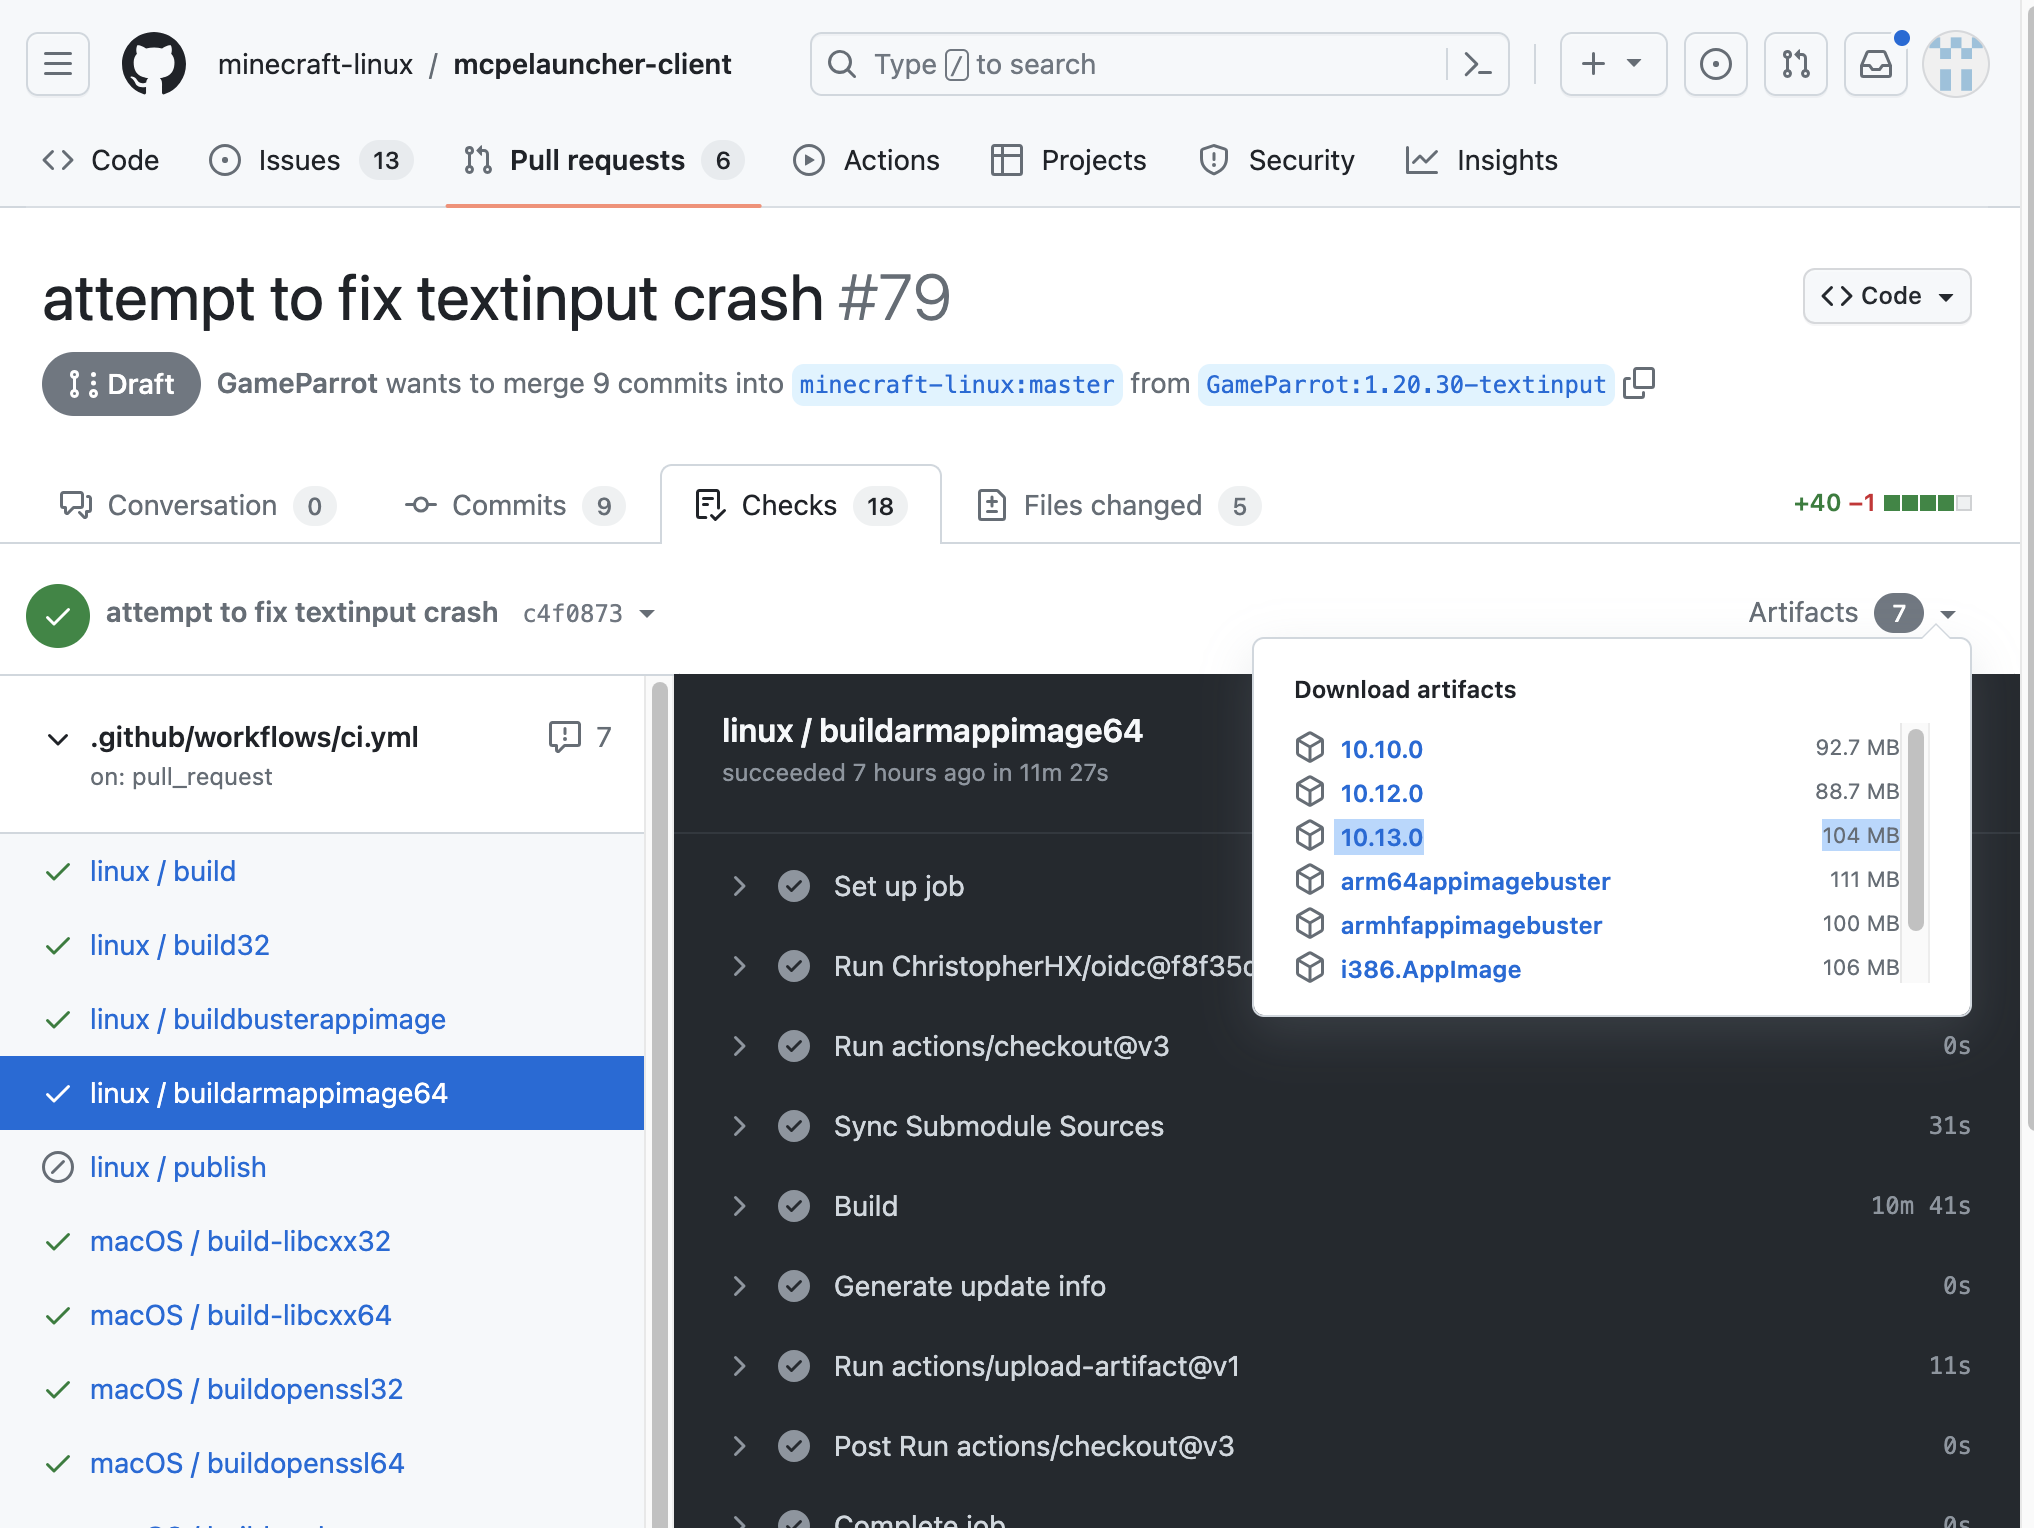Download the arm64appimagebuster artifact

pos(1475,881)
